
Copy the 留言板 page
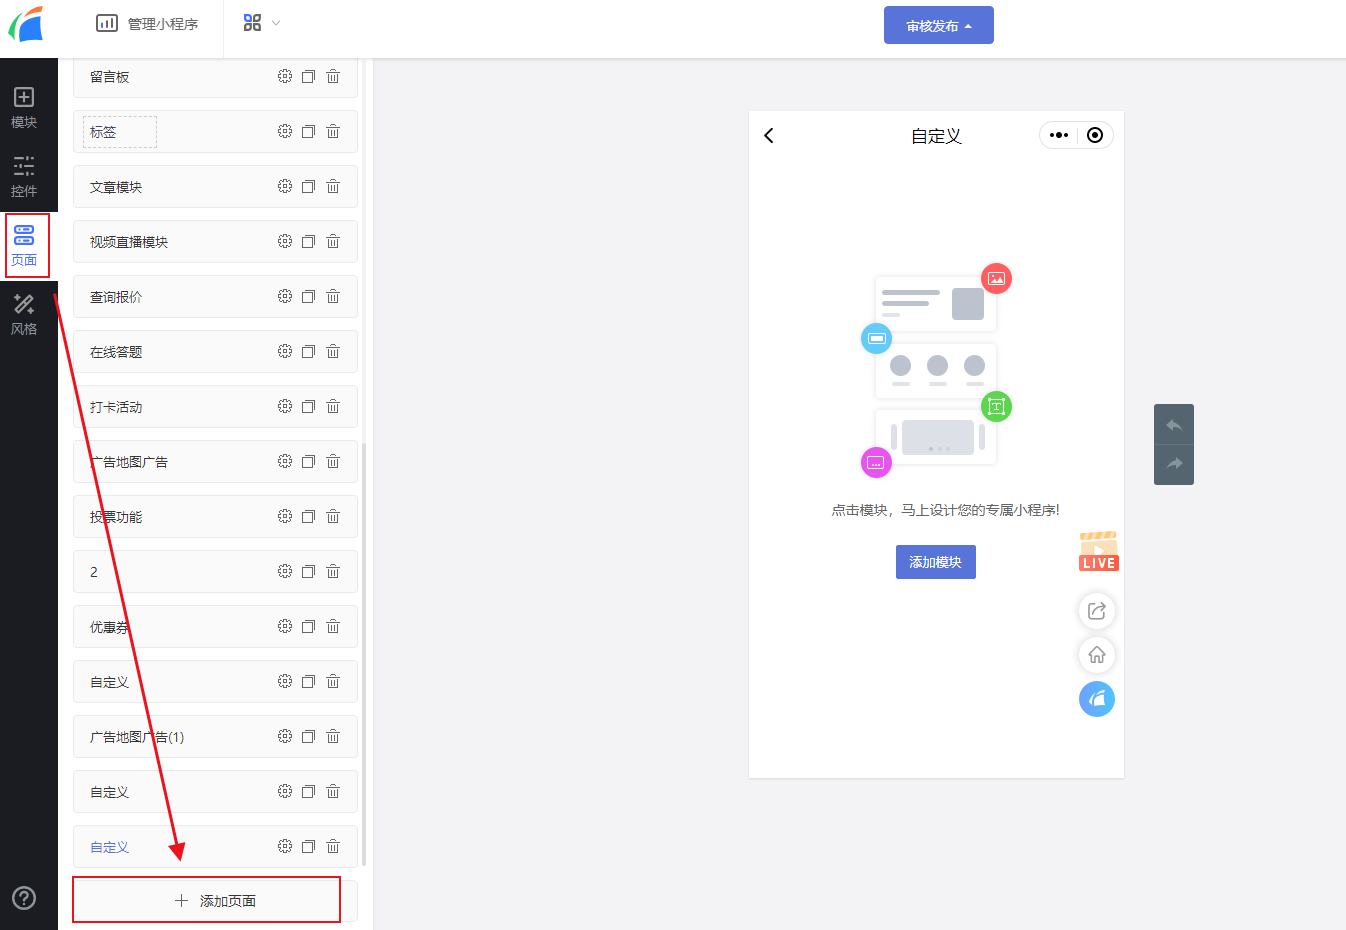click(x=309, y=76)
